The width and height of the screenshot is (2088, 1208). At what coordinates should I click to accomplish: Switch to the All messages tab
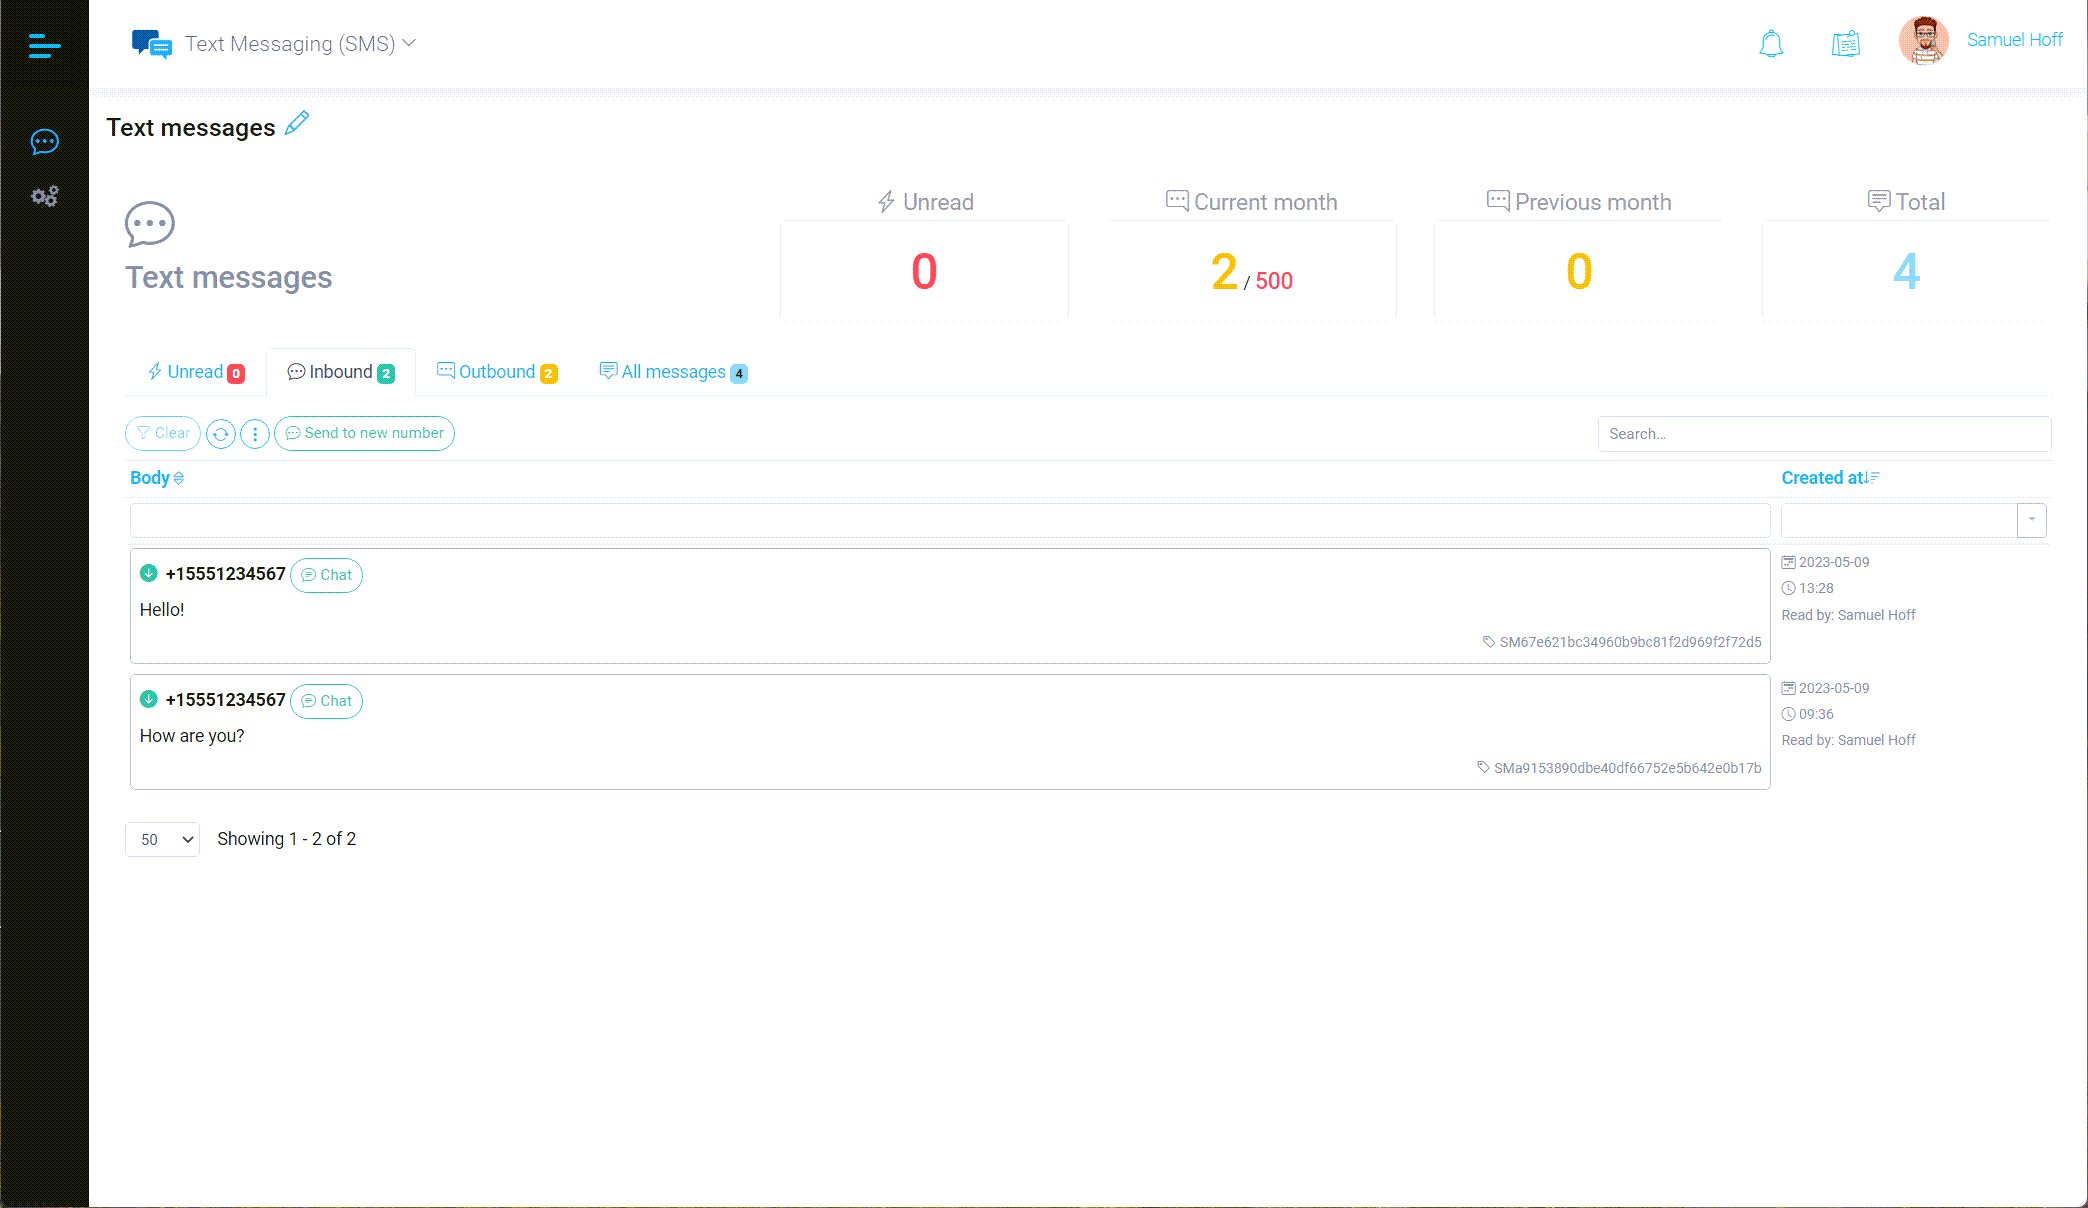[x=673, y=372]
